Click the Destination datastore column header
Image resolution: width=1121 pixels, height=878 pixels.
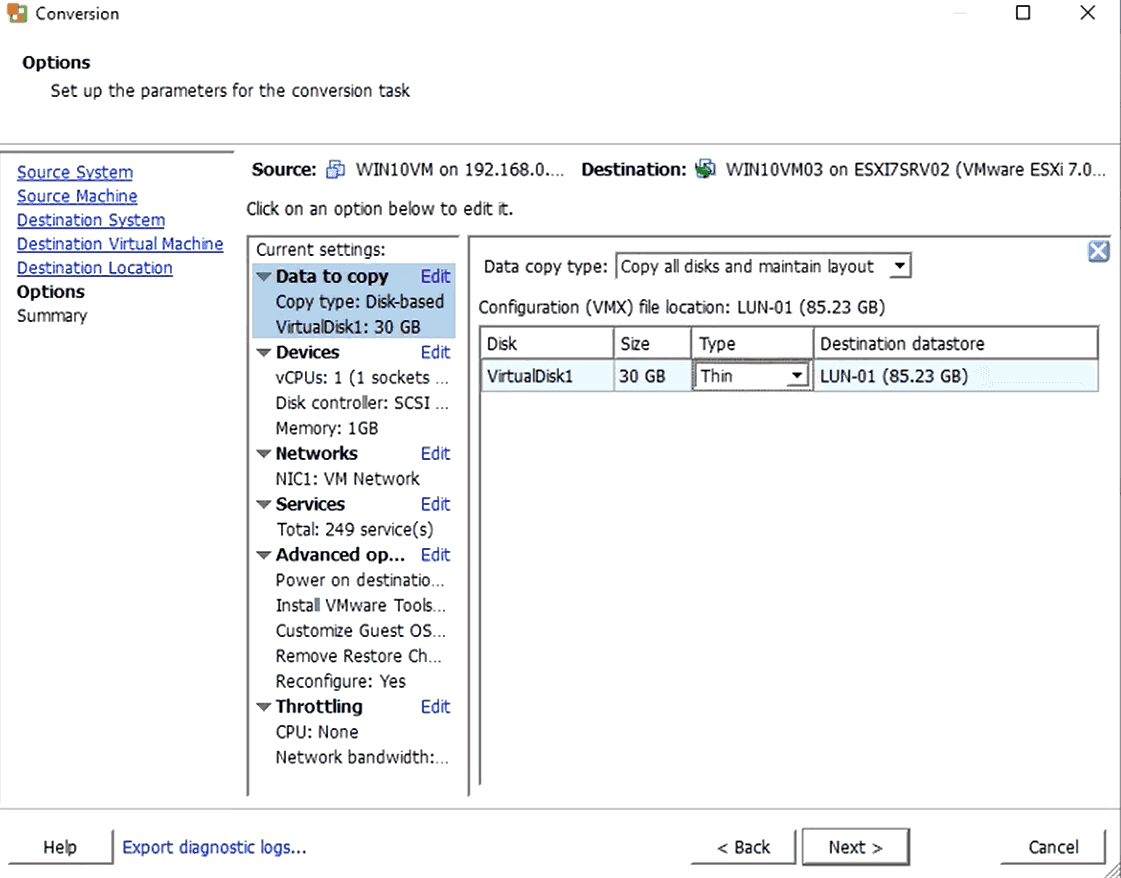956,344
